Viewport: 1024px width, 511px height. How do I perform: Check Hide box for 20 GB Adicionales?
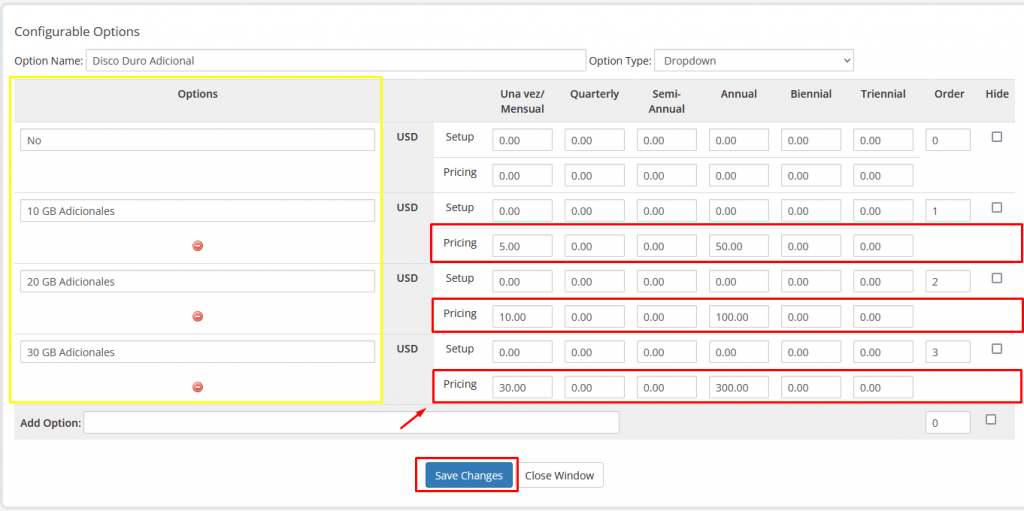pyautogui.click(x=996, y=279)
